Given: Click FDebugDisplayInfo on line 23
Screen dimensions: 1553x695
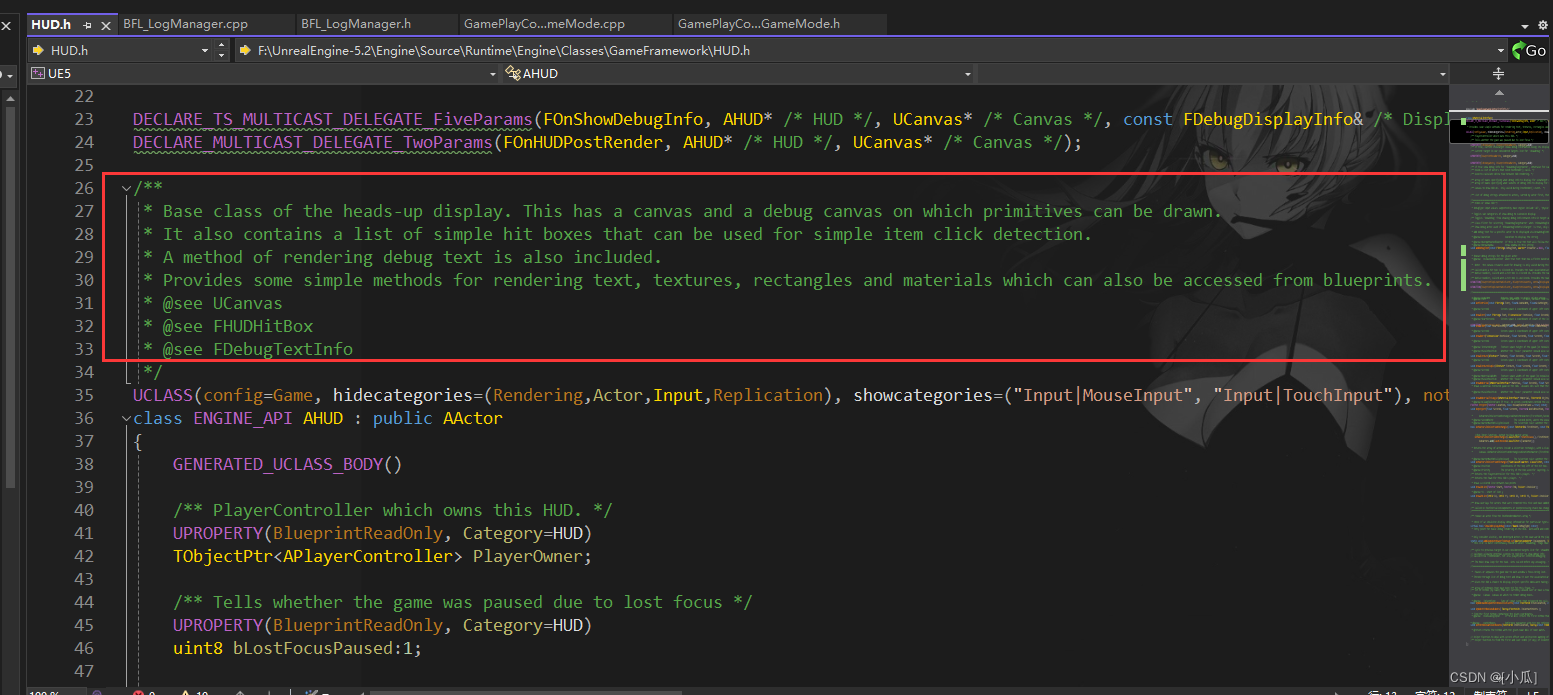Looking at the screenshot, I should [1268, 119].
